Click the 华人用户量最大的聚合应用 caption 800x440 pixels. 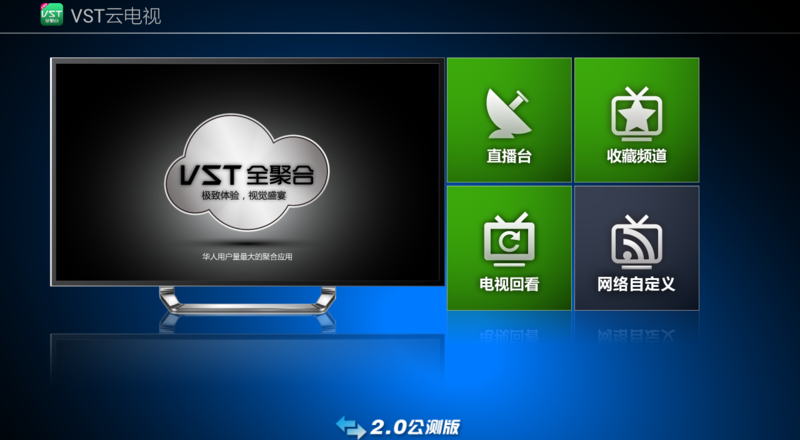point(247,257)
